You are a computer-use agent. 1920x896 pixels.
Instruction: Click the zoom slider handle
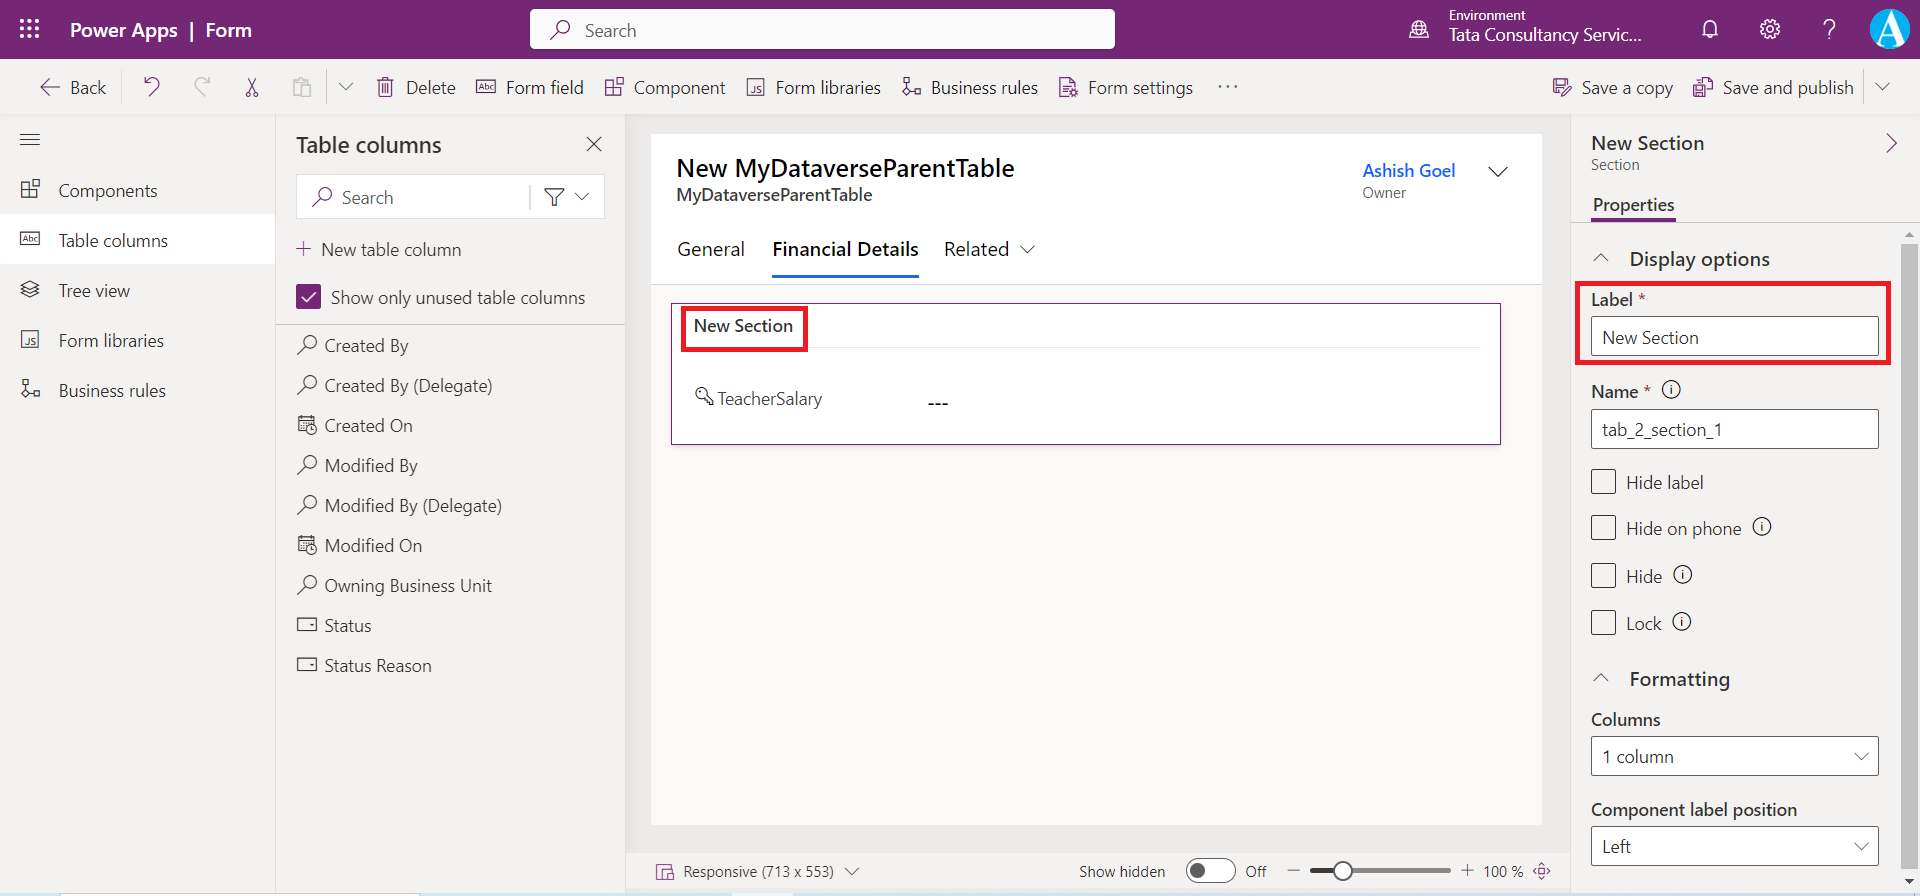click(x=1343, y=871)
